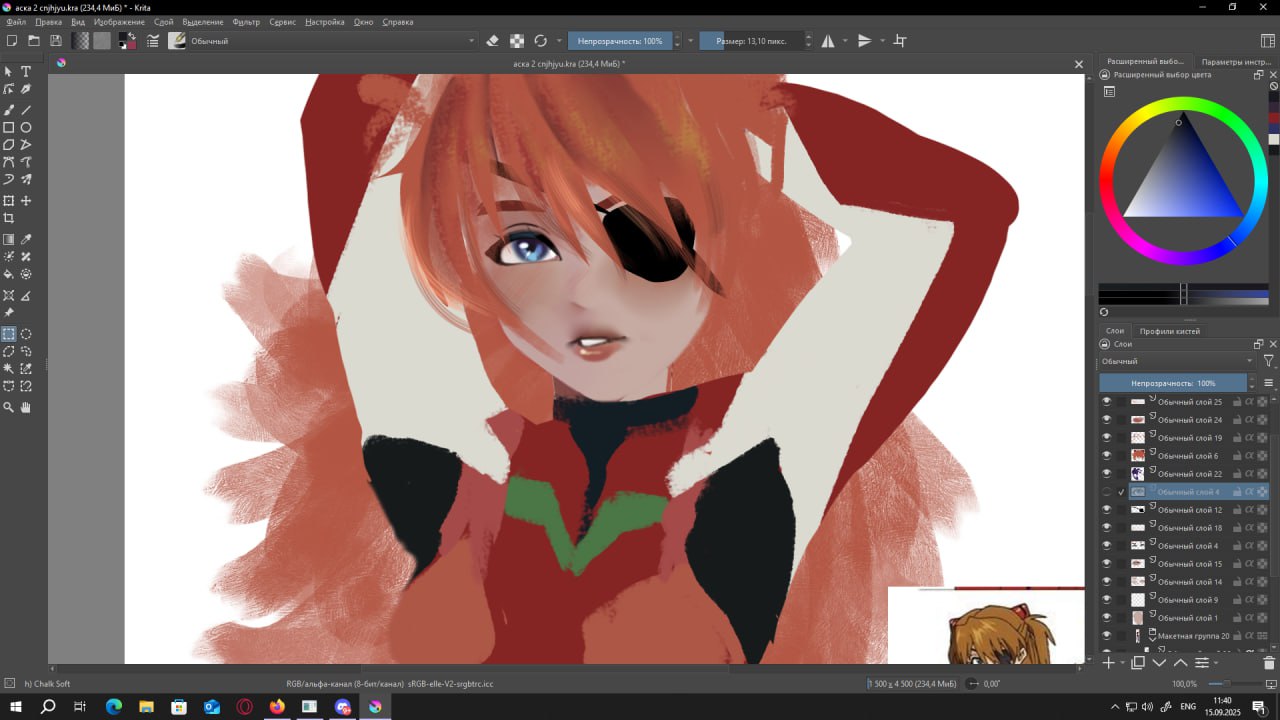The image size is (1280, 720).
Task: Close the document tab аска 2
Action: [x=1079, y=64]
